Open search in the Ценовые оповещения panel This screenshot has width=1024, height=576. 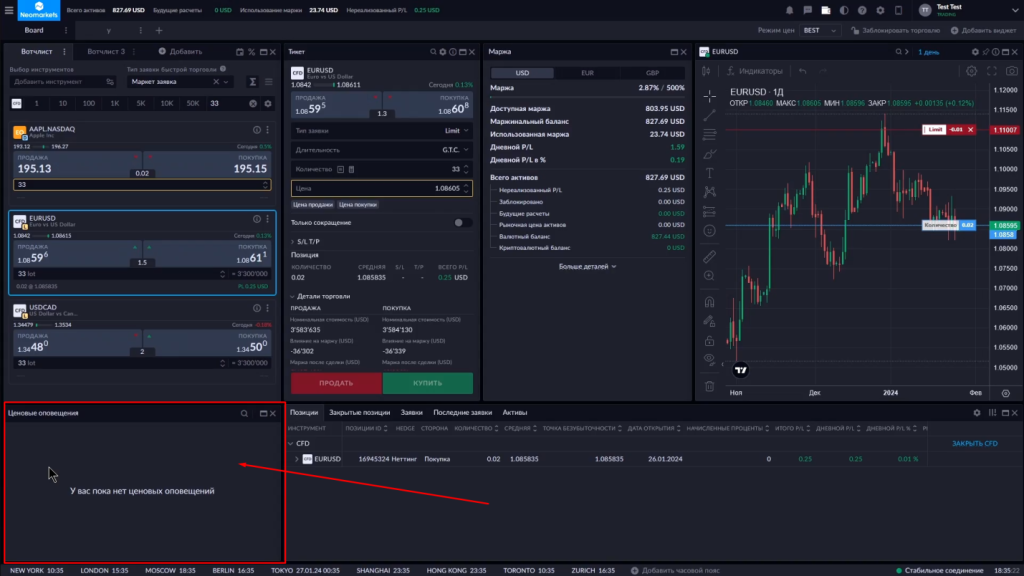(x=244, y=413)
